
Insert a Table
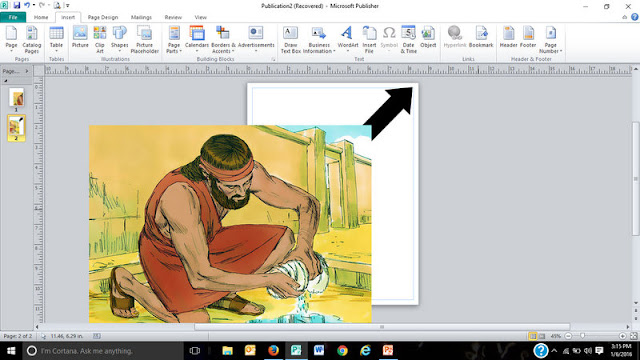pyautogui.click(x=56, y=39)
